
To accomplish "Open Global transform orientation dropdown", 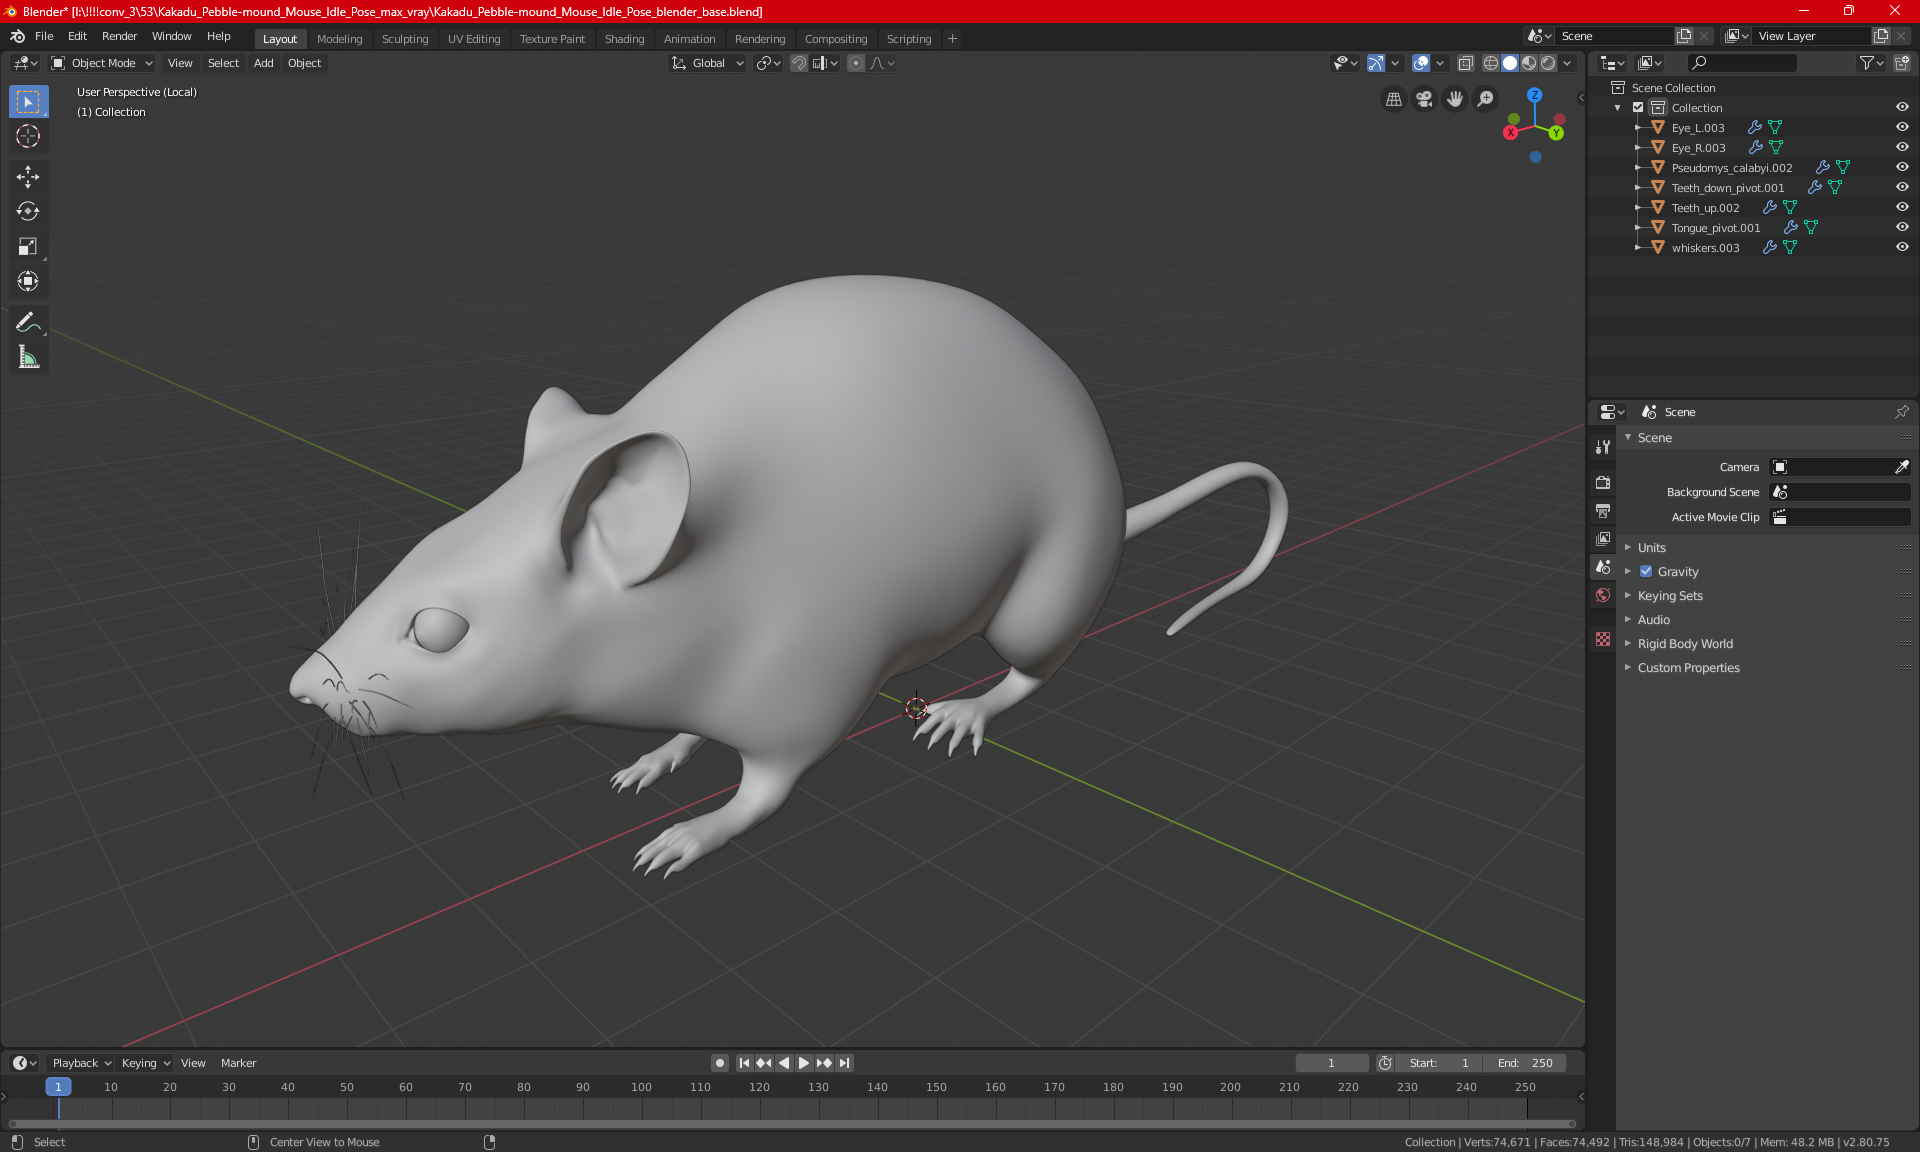I will (708, 63).
